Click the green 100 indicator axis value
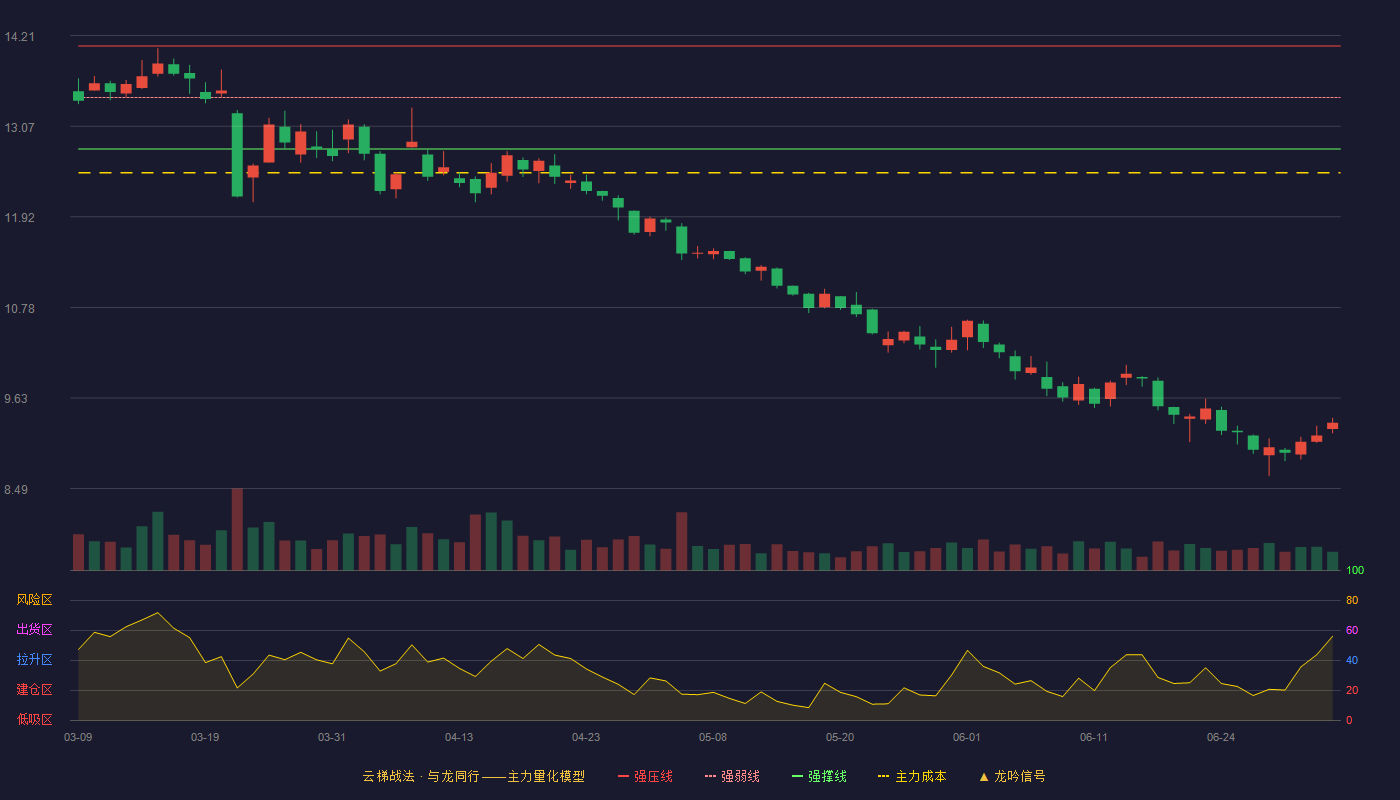 coord(1355,570)
